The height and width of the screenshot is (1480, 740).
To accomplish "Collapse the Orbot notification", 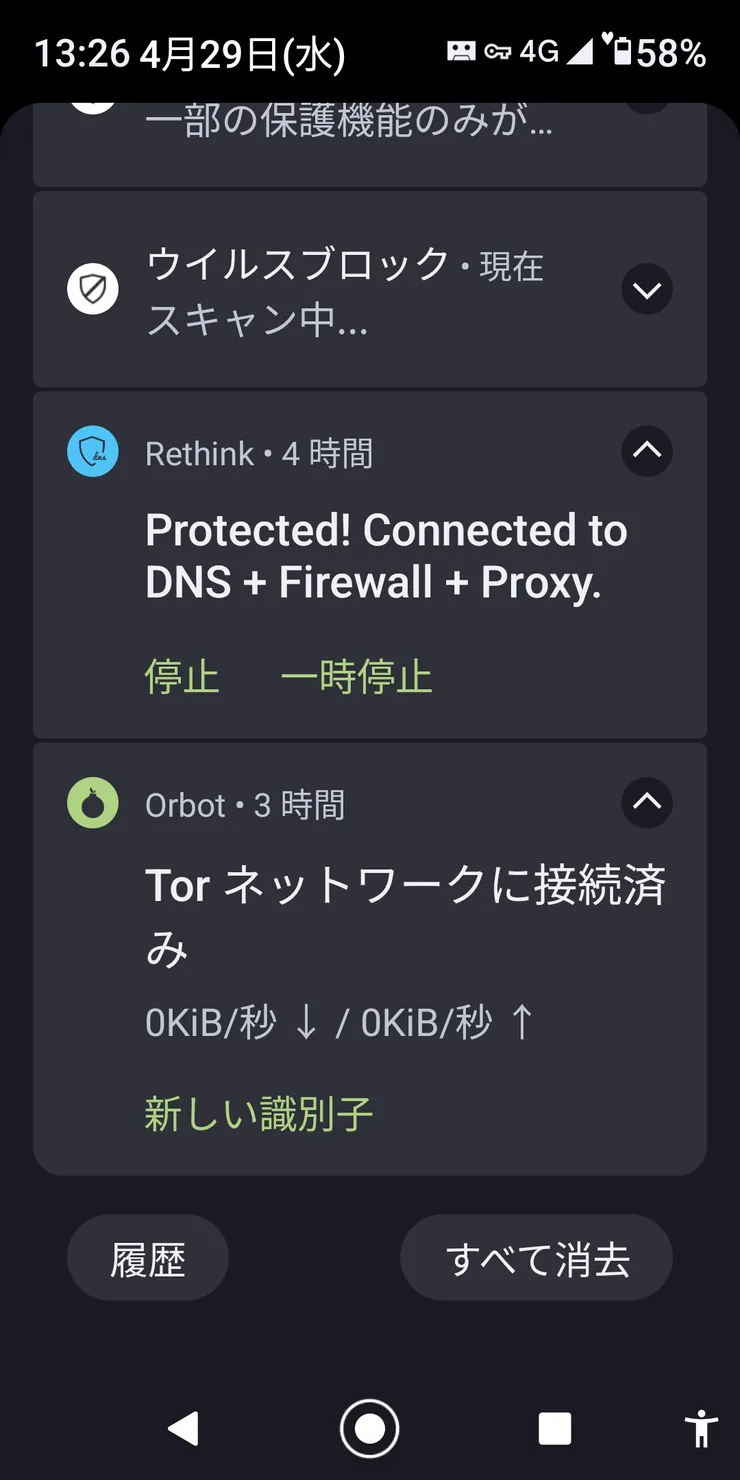I will (x=647, y=802).
